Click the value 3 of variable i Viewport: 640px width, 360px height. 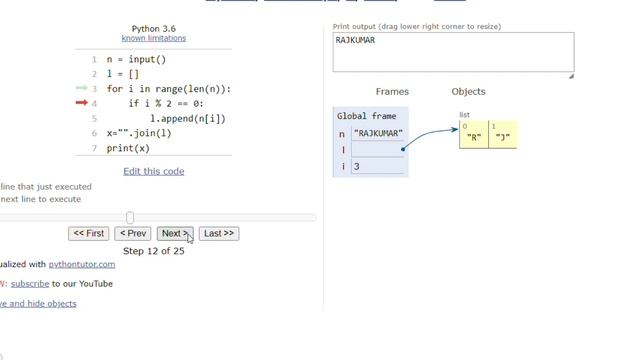click(x=356, y=167)
